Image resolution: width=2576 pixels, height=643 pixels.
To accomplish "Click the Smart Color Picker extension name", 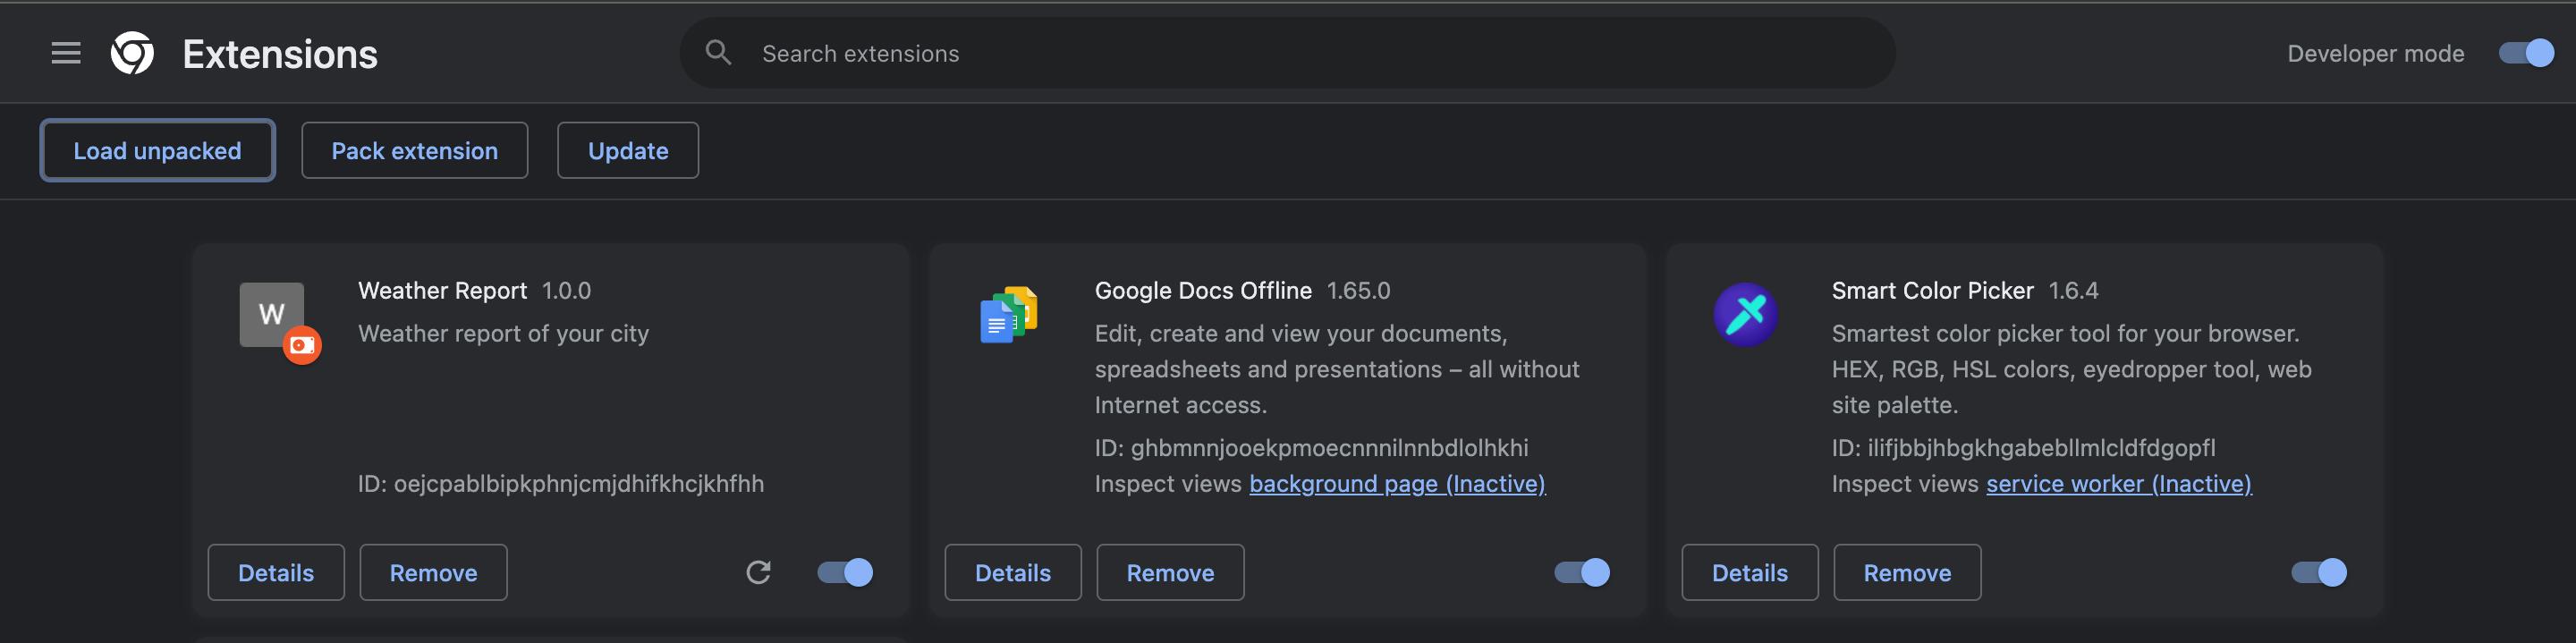I will click(1933, 291).
